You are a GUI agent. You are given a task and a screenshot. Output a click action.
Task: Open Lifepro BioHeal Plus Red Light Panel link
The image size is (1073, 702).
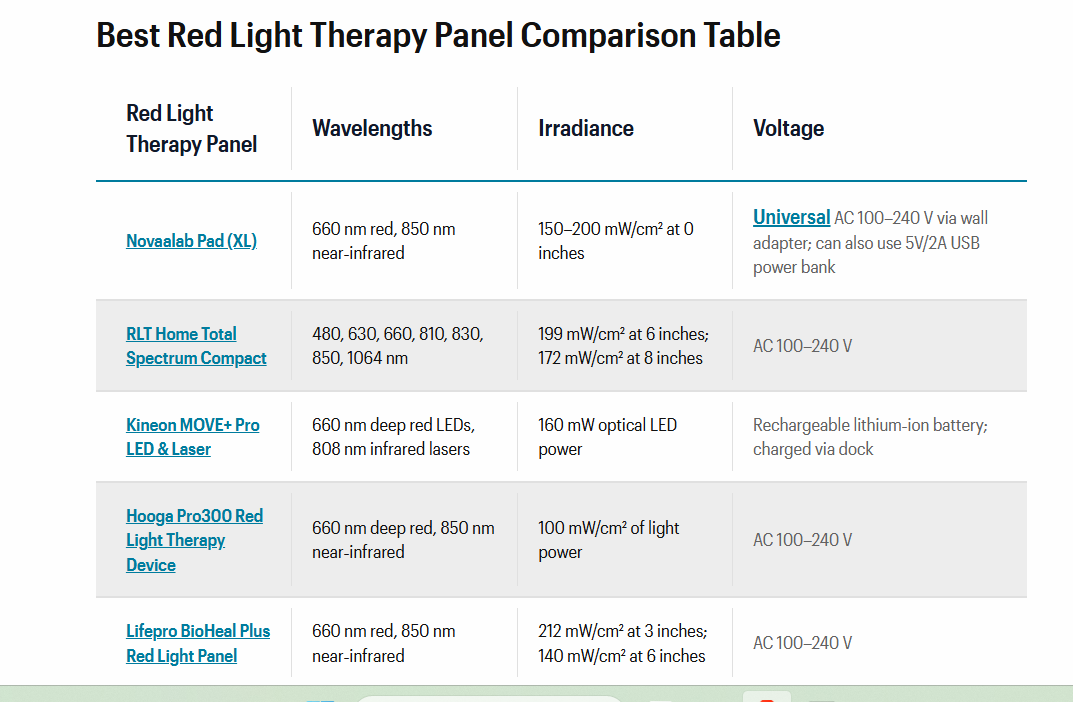pos(197,643)
